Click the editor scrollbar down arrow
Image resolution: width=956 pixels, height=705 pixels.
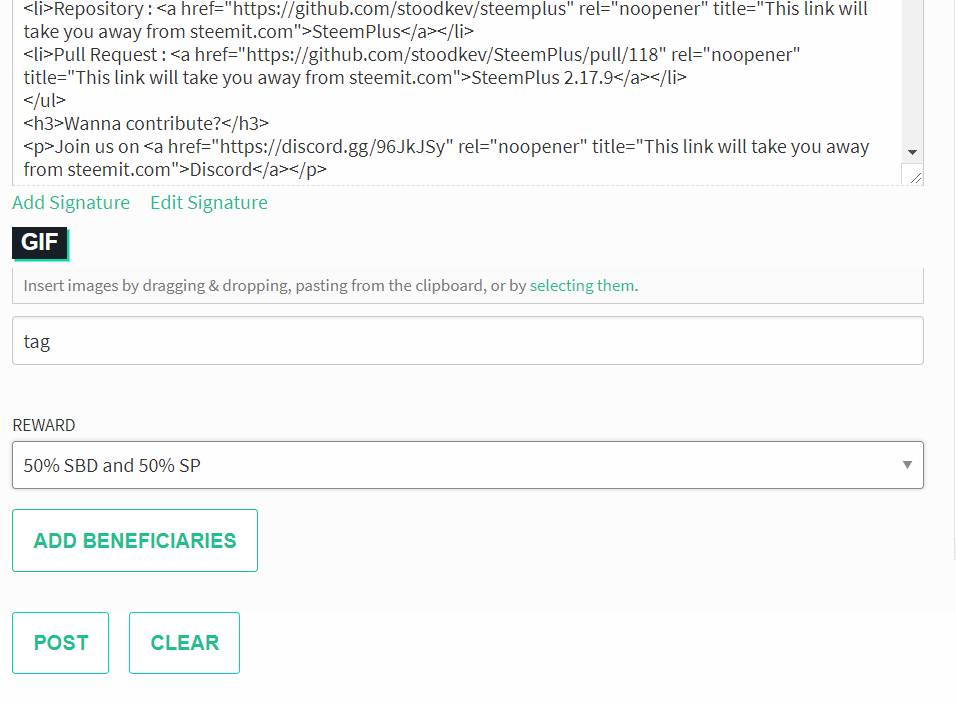912,152
